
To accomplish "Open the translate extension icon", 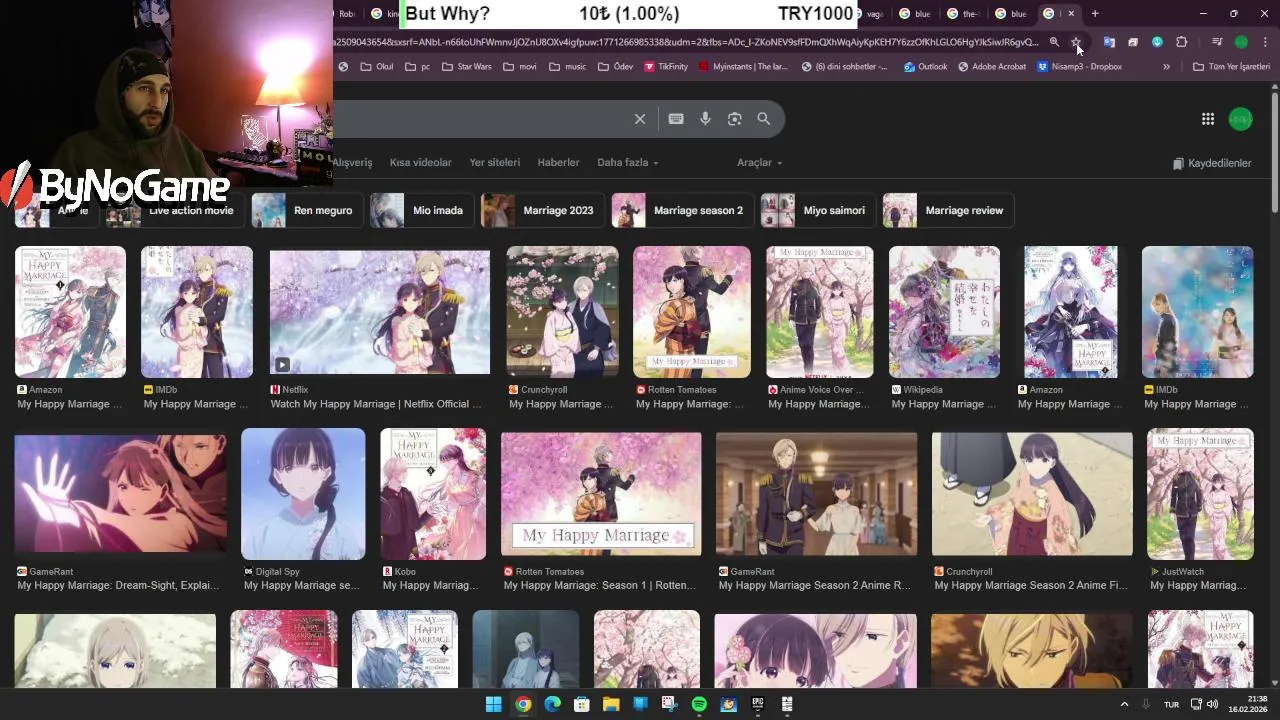I will [1109, 42].
